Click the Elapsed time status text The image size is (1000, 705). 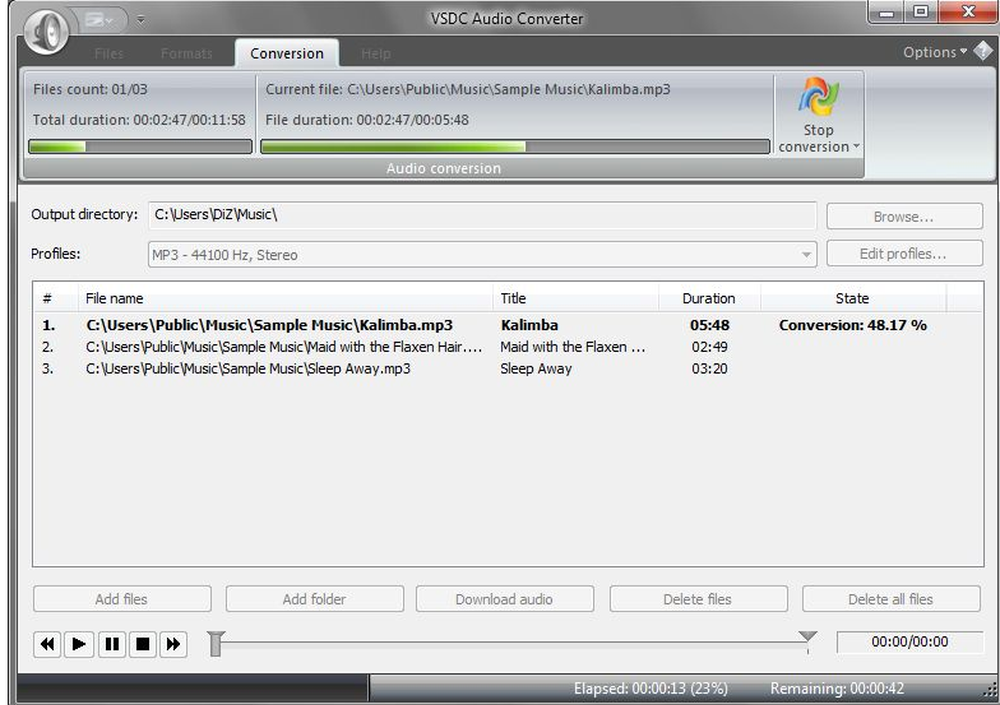point(651,688)
